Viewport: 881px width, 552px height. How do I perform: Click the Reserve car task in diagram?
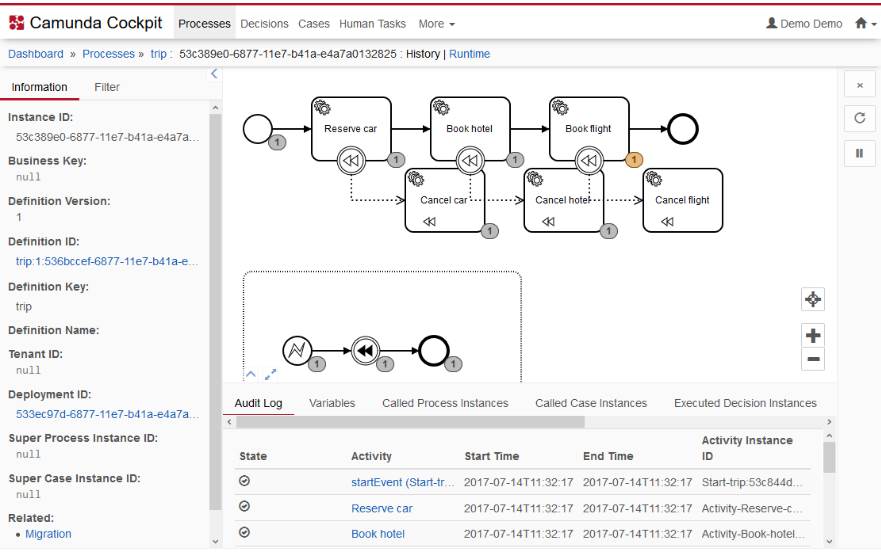point(350,128)
